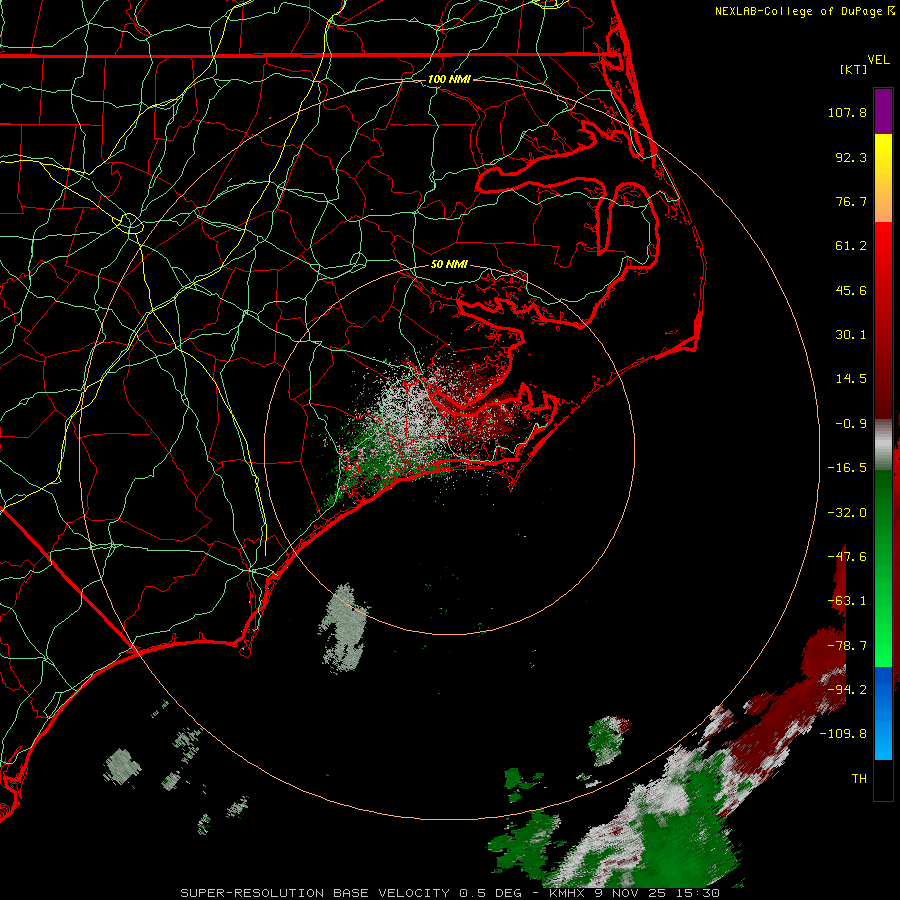Pick the green segment of color bar
The height and width of the screenshot is (900, 900).
(883, 568)
